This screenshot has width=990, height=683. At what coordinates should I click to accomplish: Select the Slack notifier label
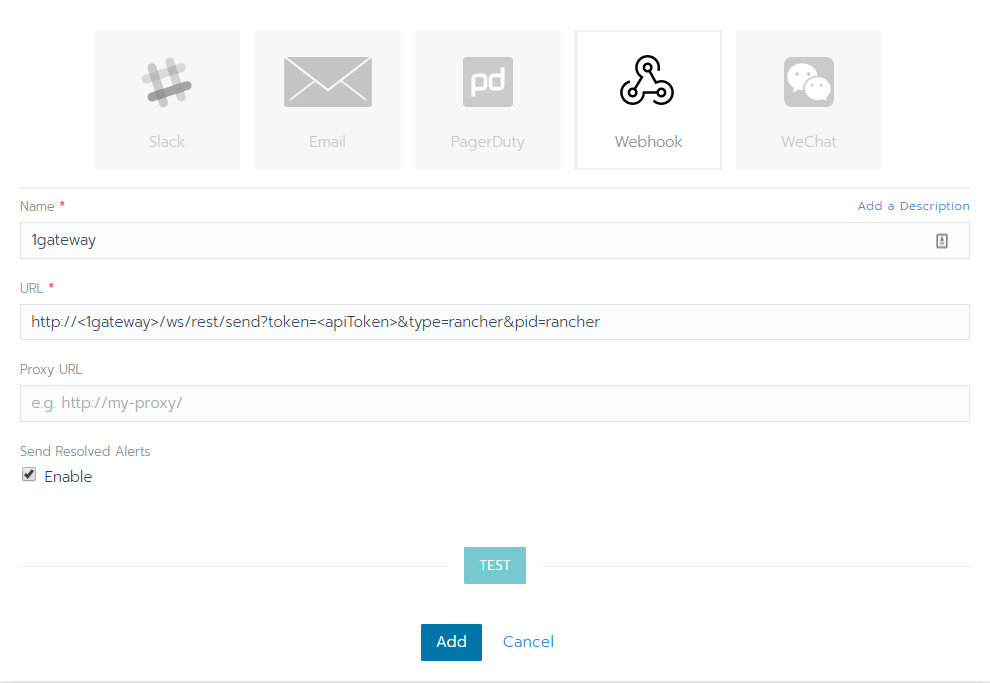[x=167, y=142]
